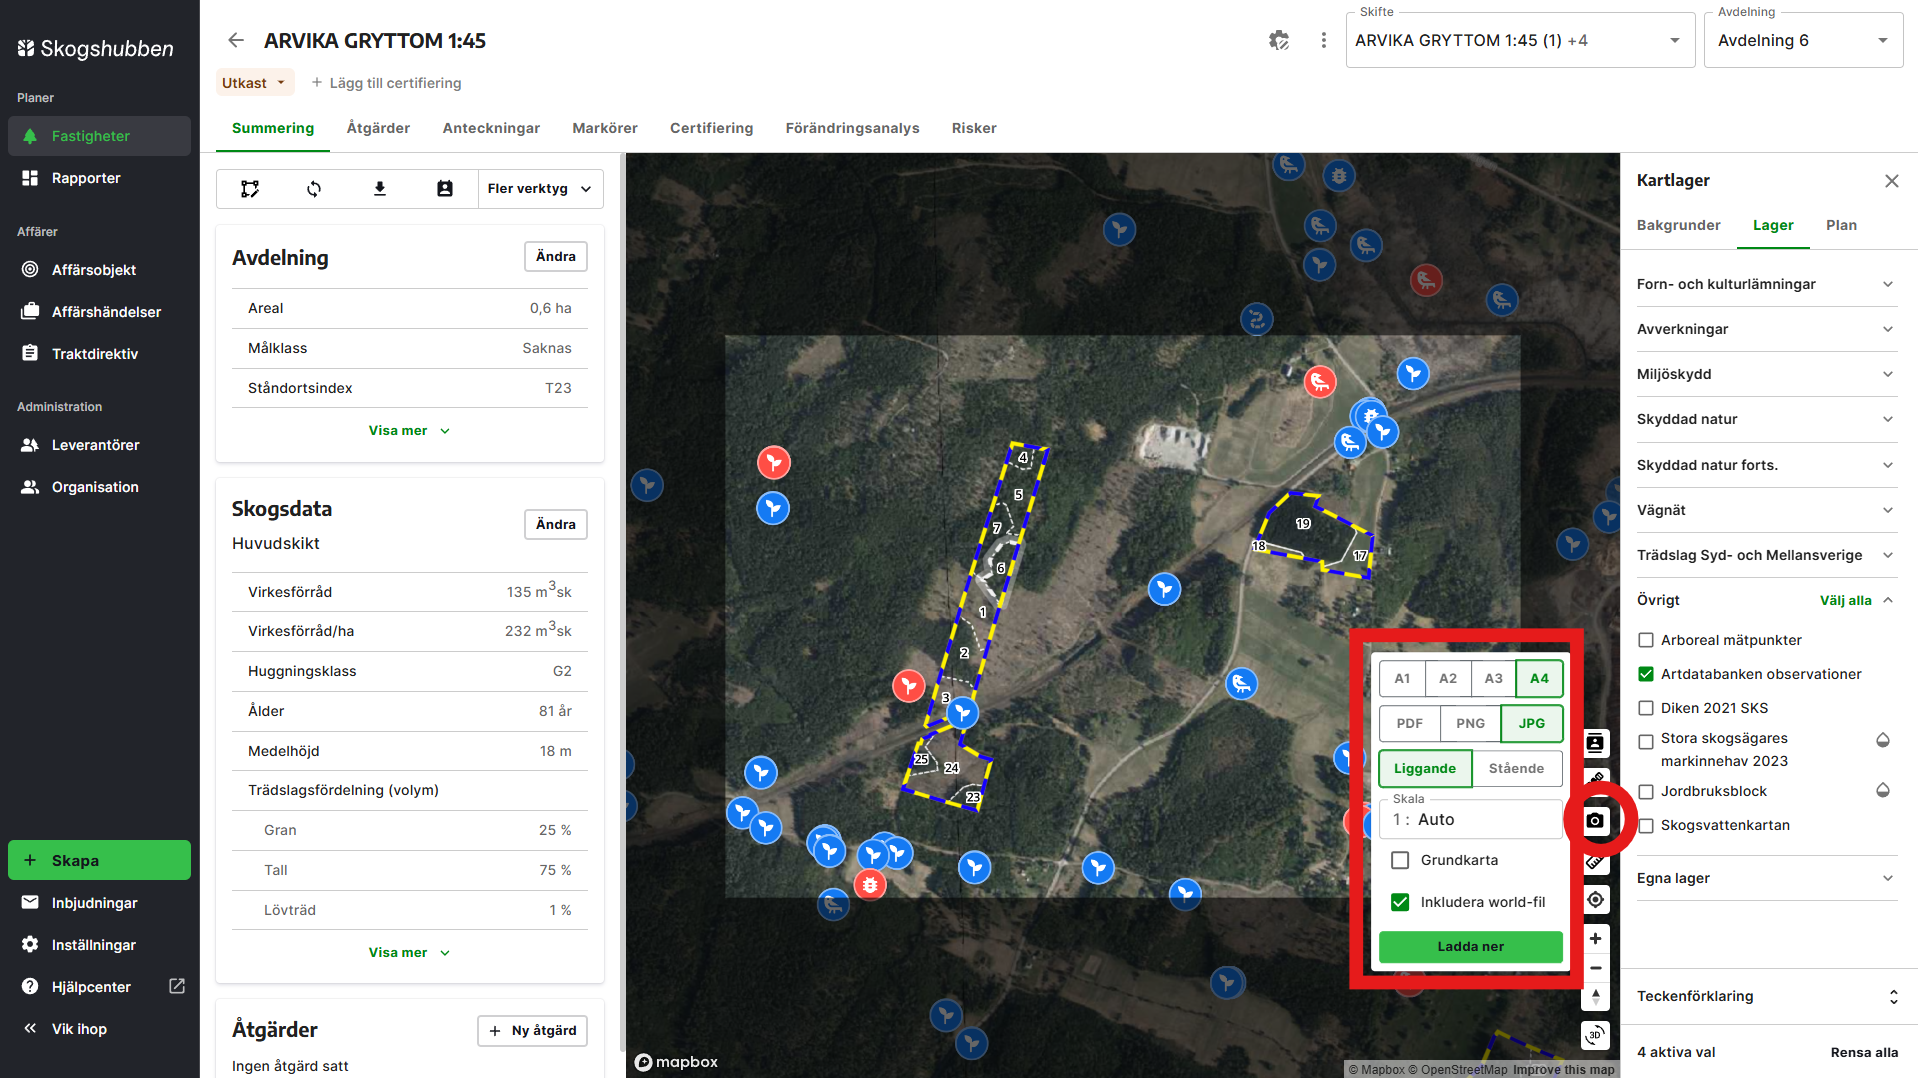Open Affärsobjekt in the sidebar
Viewport: 1918px width, 1078px height.
[99, 270]
